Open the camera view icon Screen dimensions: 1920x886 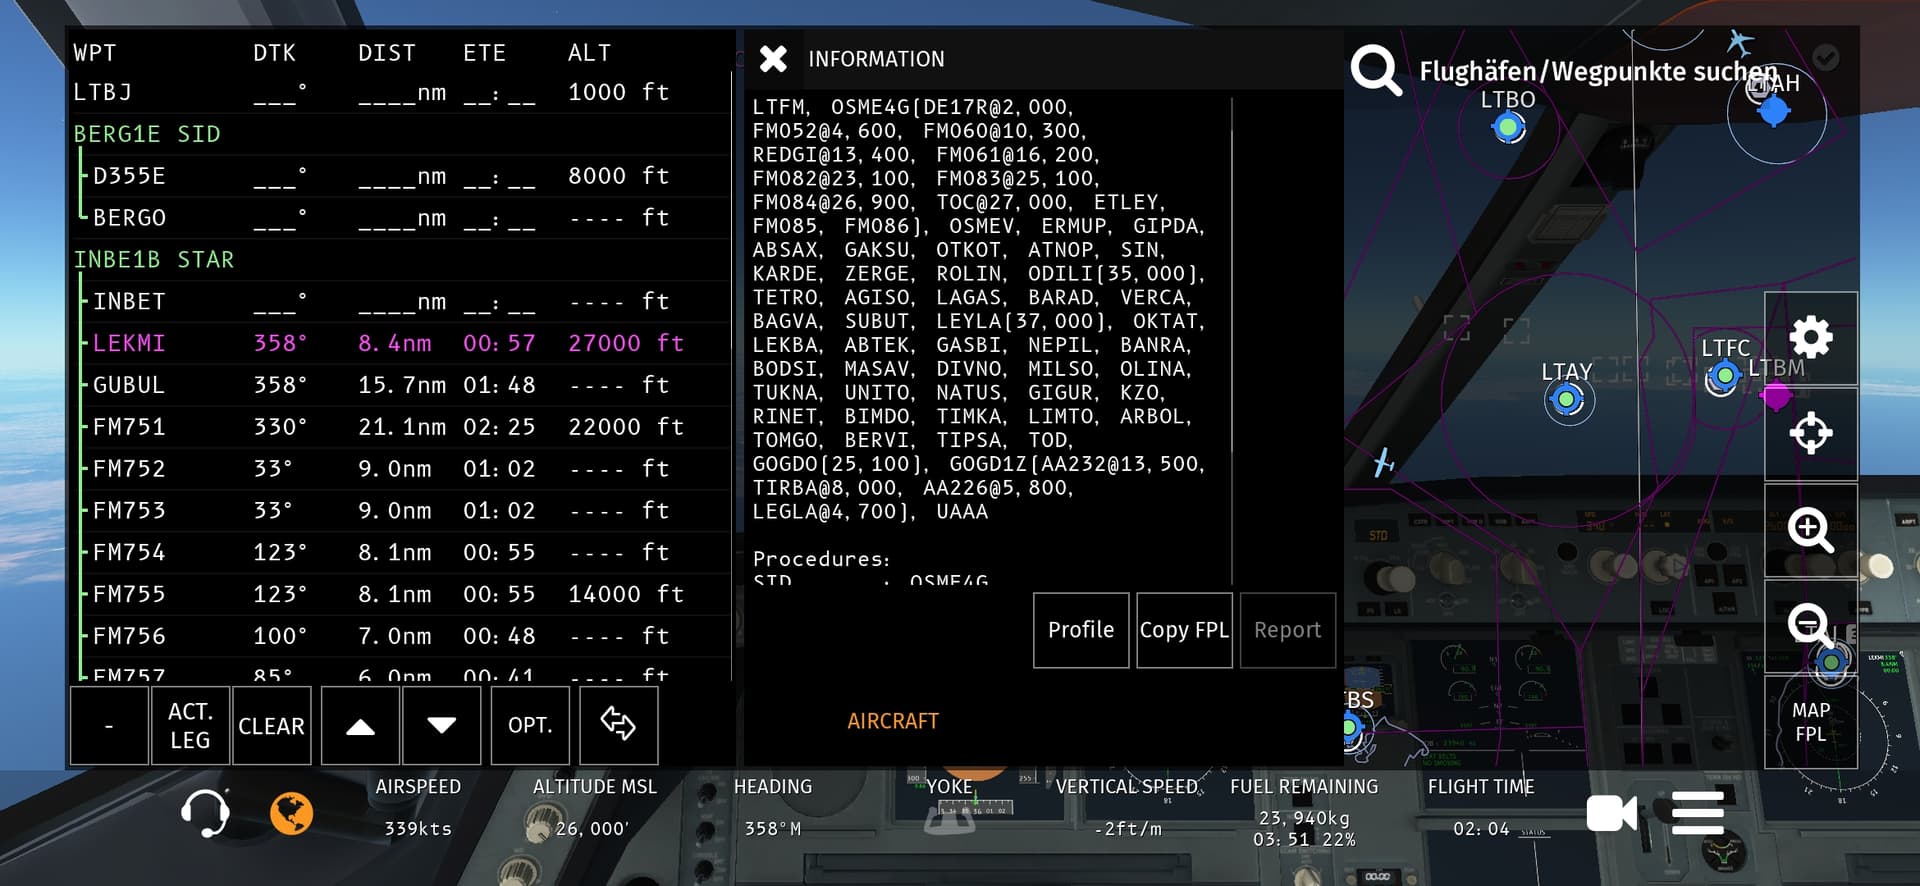(1611, 813)
